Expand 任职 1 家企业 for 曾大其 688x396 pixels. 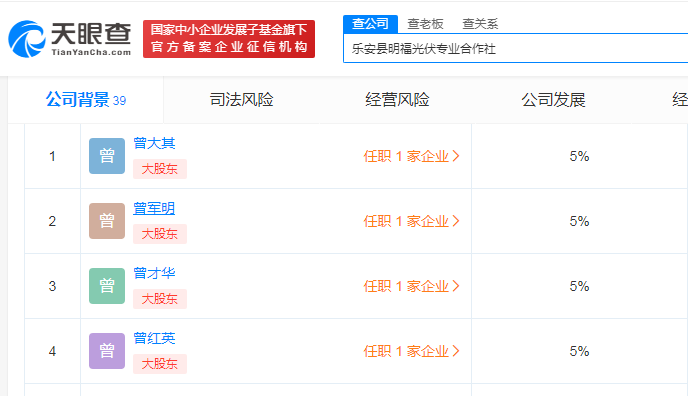coord(411,156)
